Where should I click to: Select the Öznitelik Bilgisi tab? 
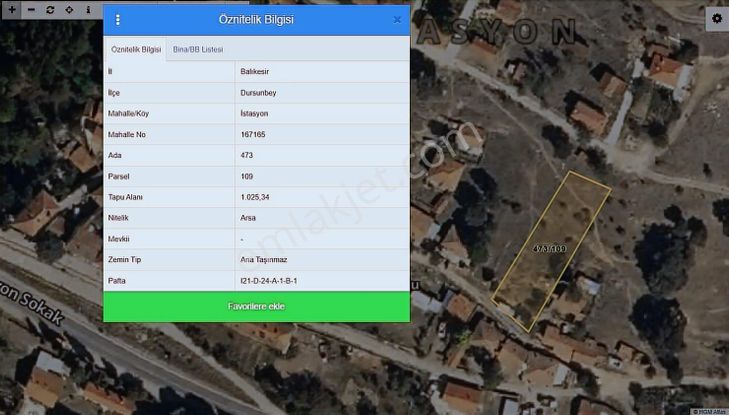(136, 49)
